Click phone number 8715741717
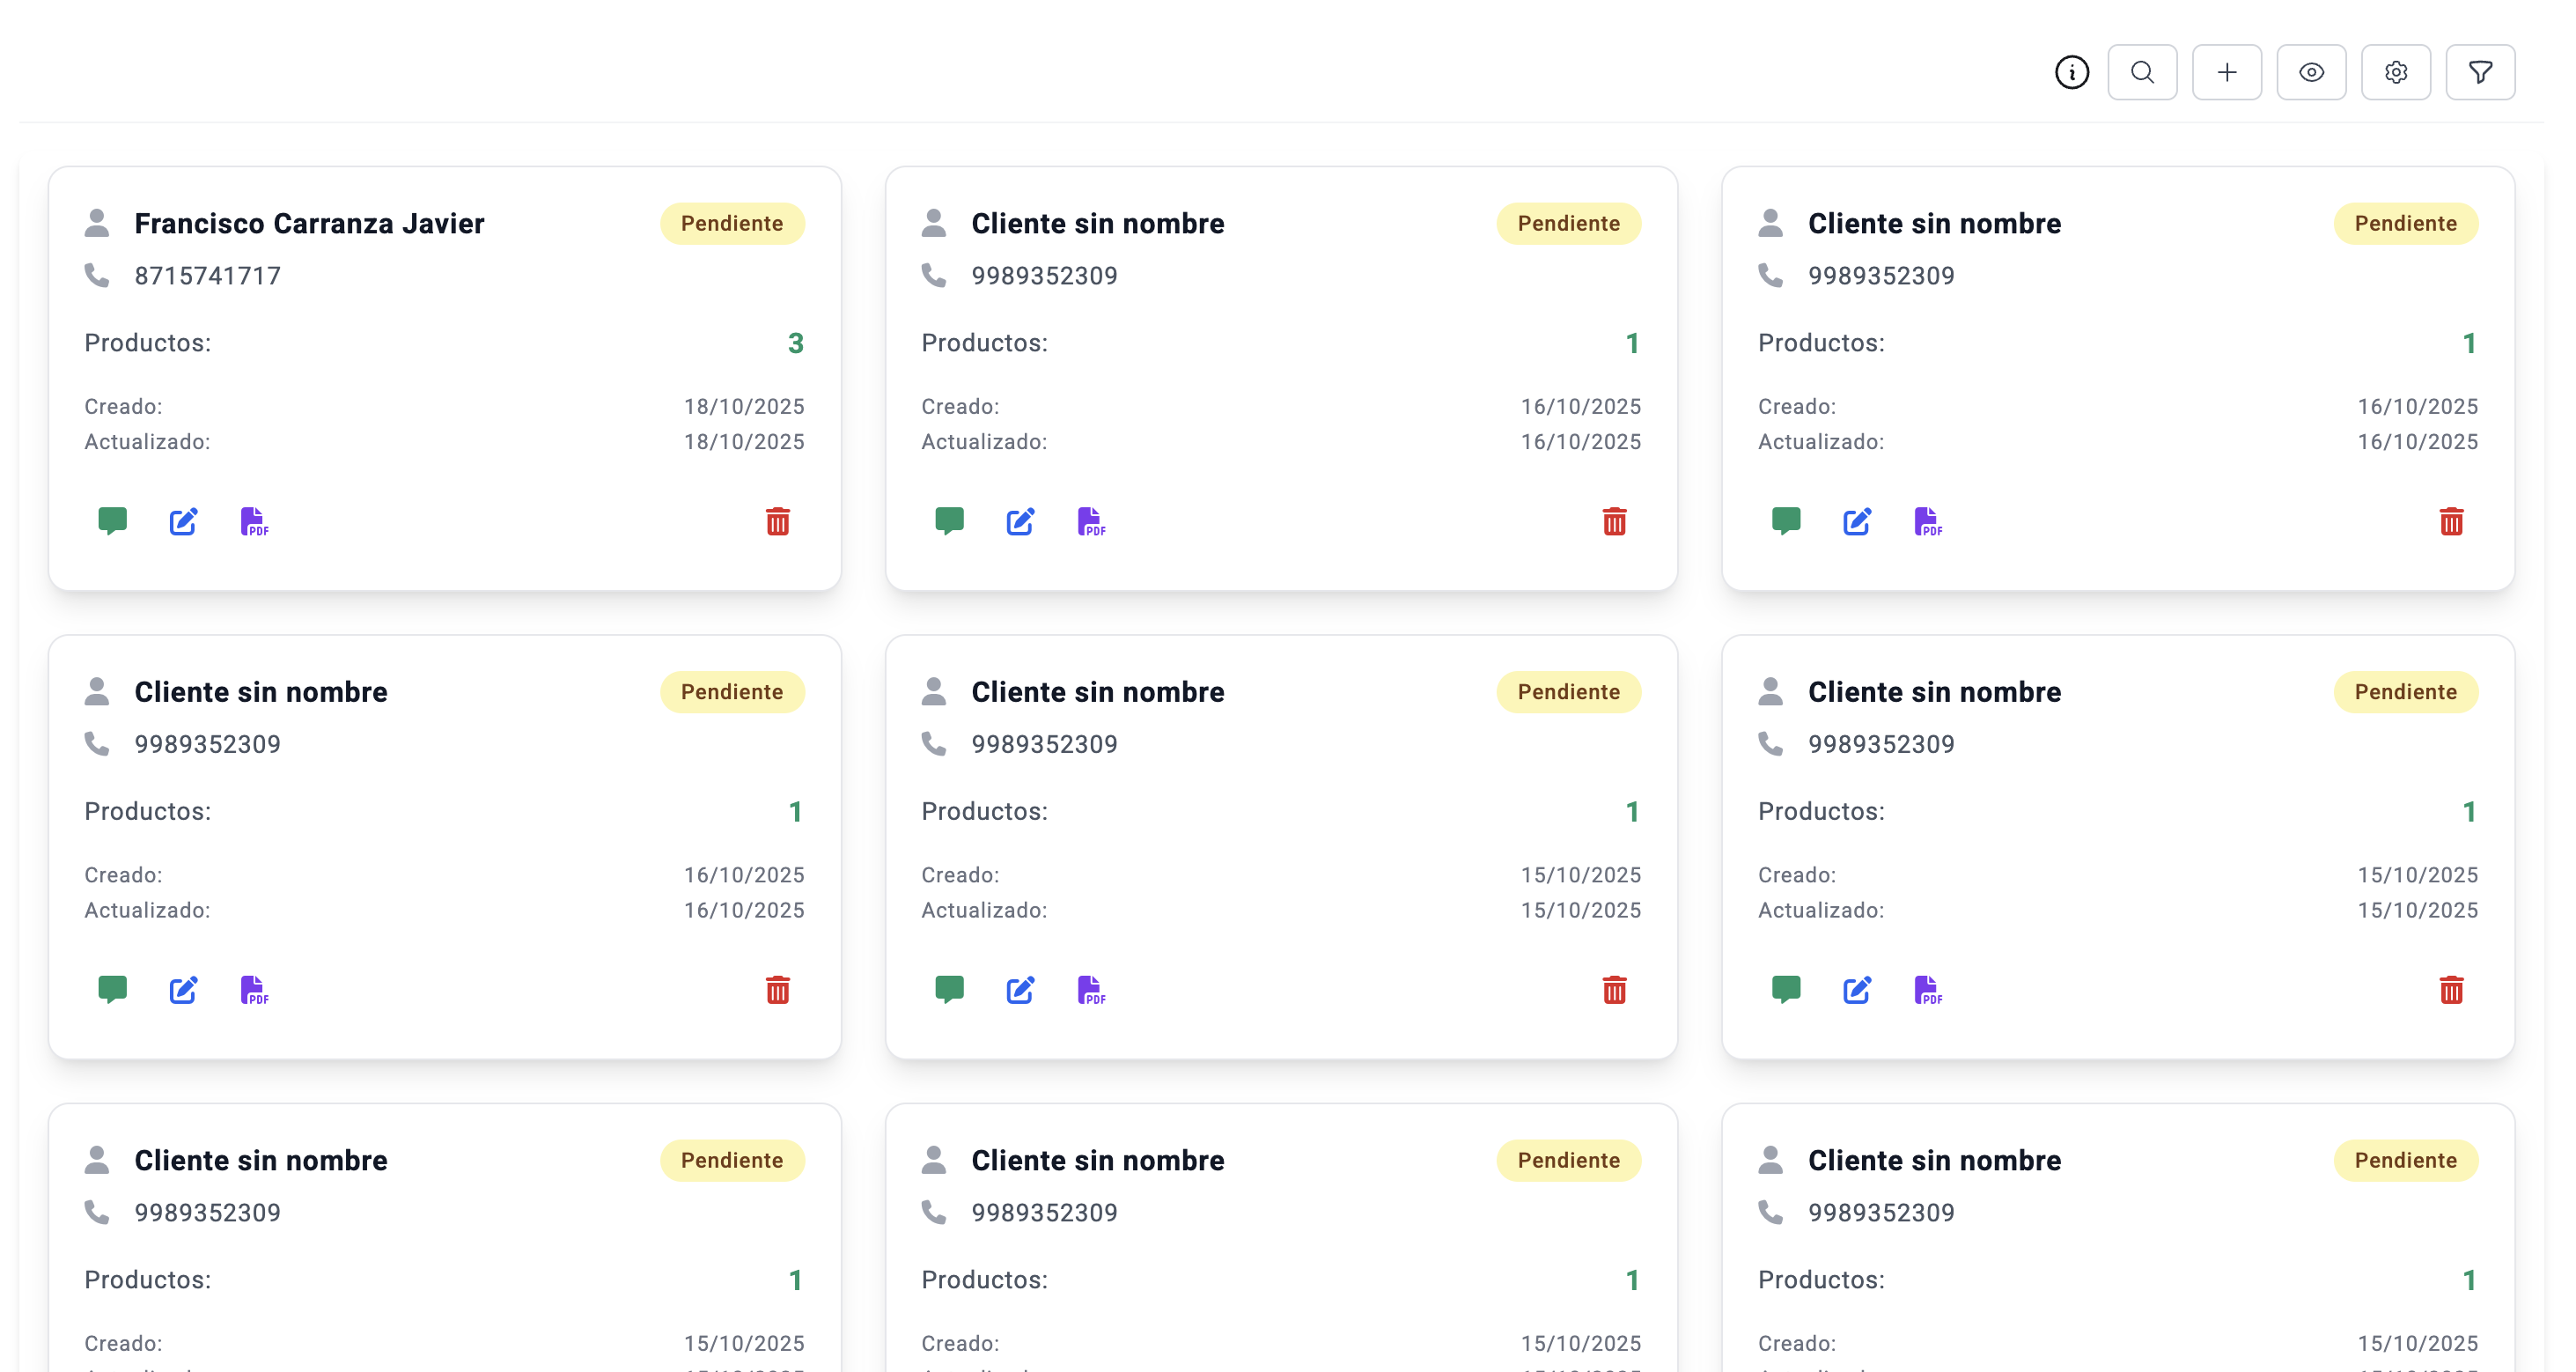2576x1372 pixels. (x=207, y=276)
